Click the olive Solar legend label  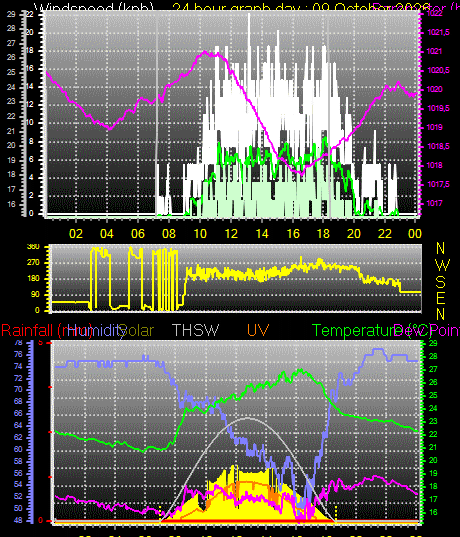point(137,330)
